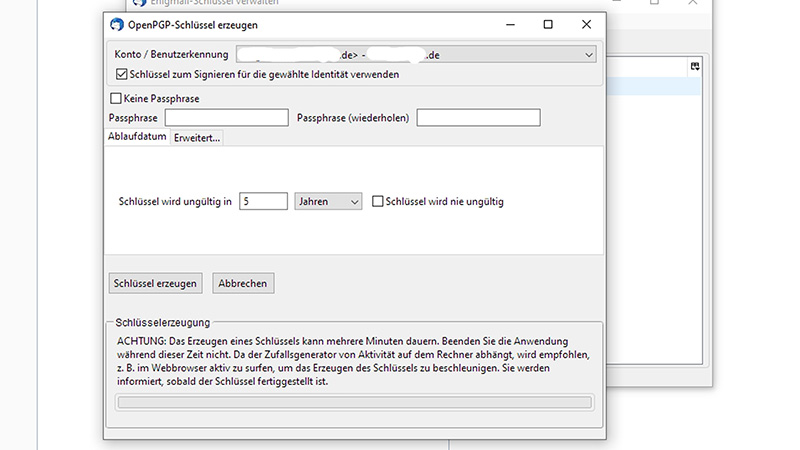Toggle 'Schlüssel zum Signieren' checkbox
This screenshot has height=450, width=800.
(x=122, y=74)
